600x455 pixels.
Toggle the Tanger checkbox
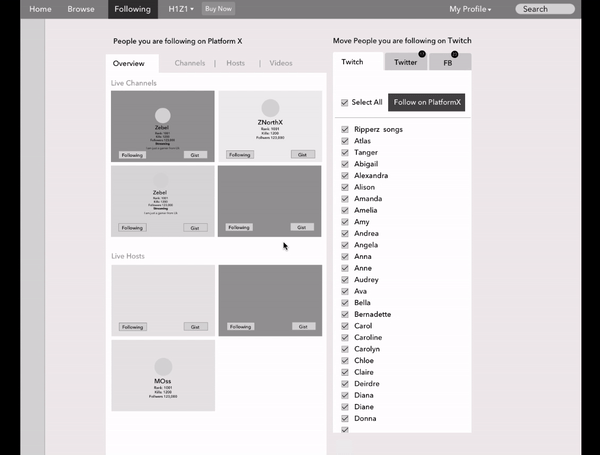tap(345, 152)
